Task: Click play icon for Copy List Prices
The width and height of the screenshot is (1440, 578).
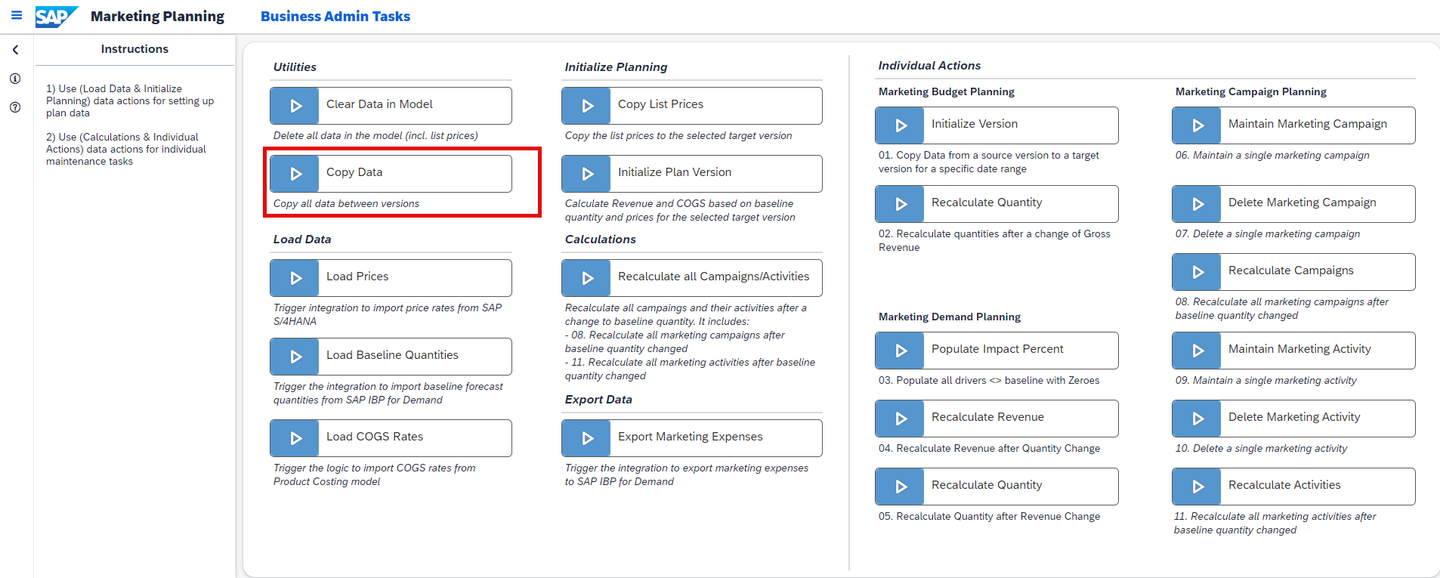Action: pos(587,105)
